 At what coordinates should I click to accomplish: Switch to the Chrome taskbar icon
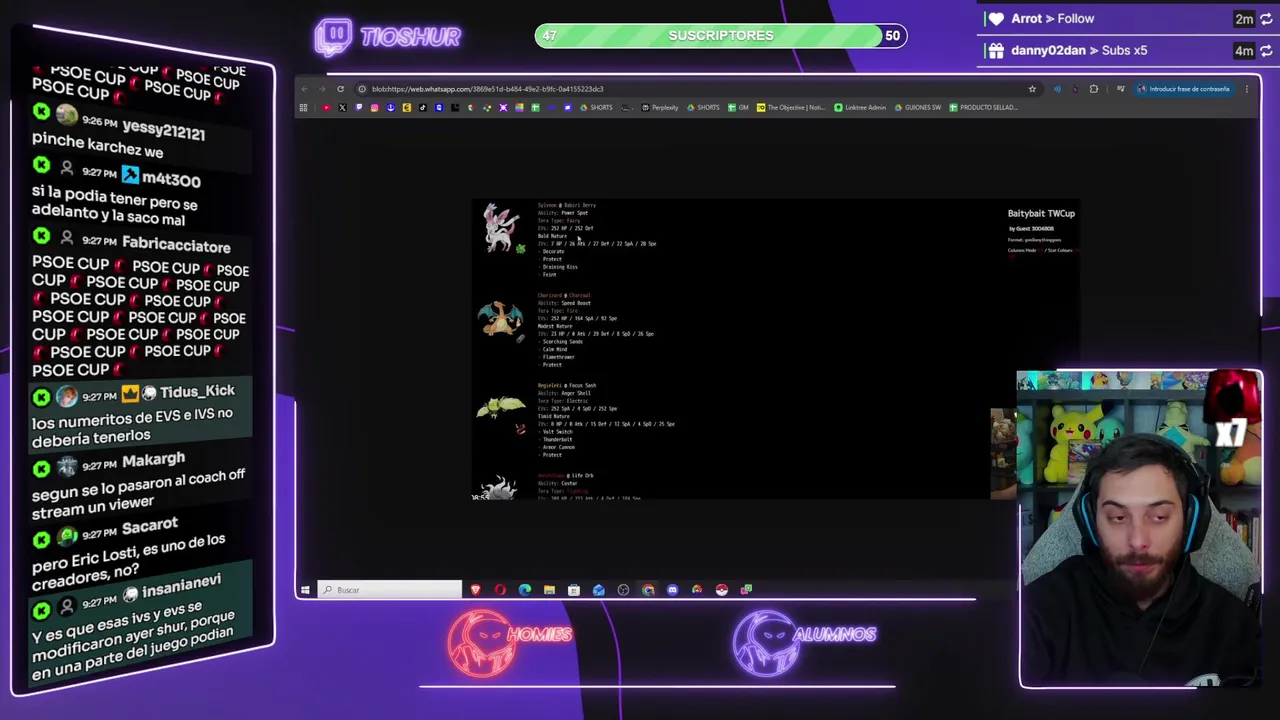(x=648, y=590)
